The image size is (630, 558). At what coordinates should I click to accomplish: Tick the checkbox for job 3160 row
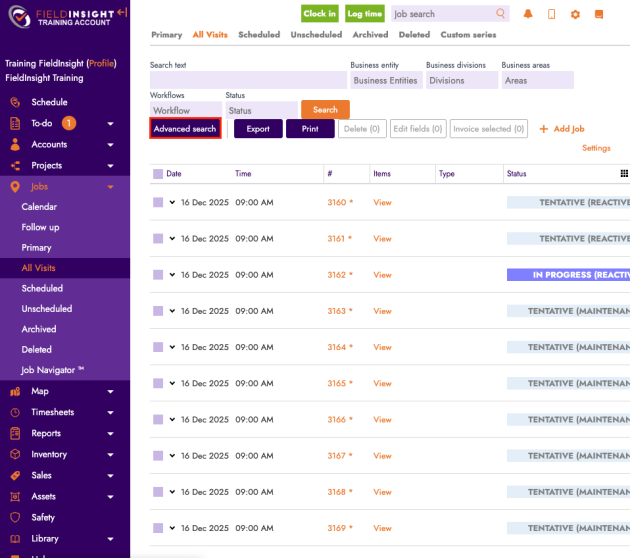(x=158, y=202)
